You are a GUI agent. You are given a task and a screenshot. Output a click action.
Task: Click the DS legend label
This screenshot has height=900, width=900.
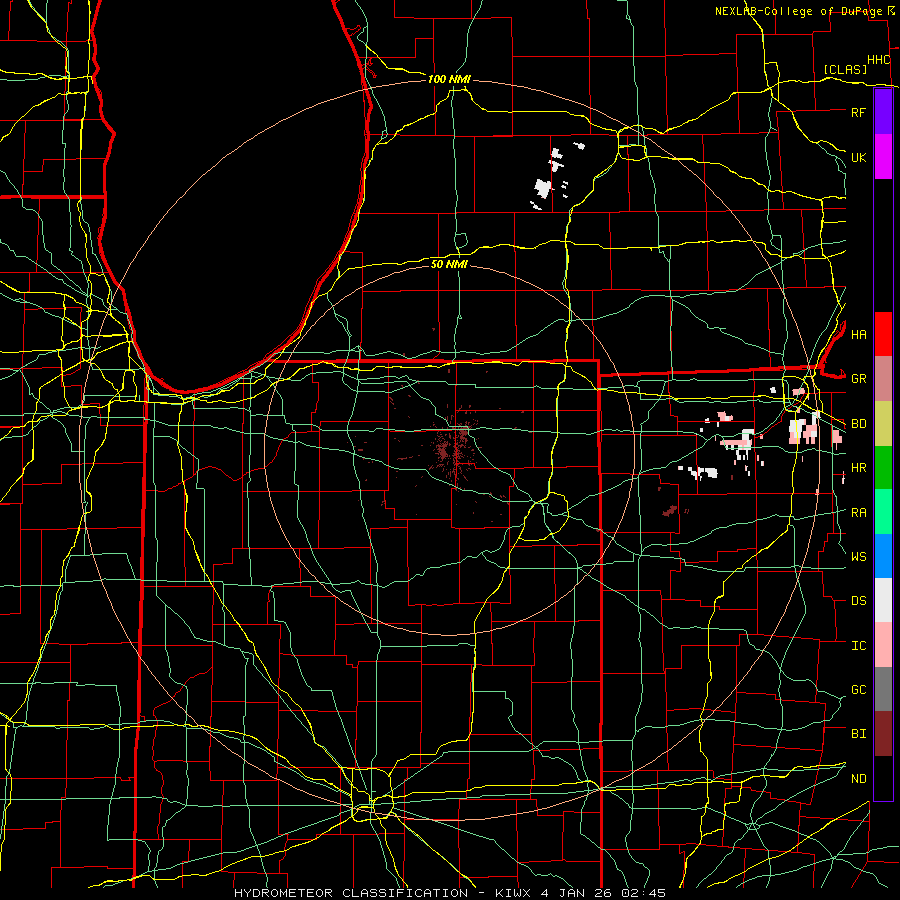[x=858, y=601]
